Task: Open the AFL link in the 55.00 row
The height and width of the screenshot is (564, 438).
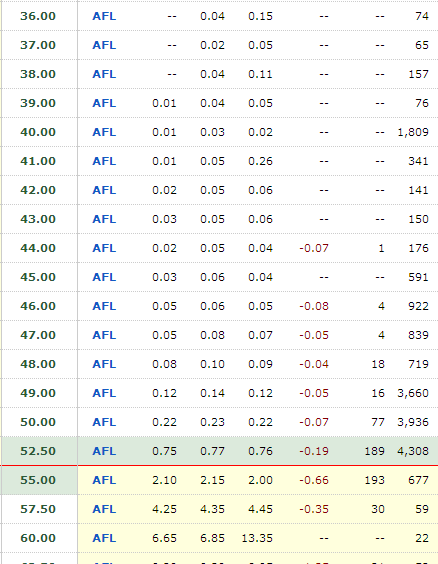Action: pyautogui.click(x=104, y=480)
